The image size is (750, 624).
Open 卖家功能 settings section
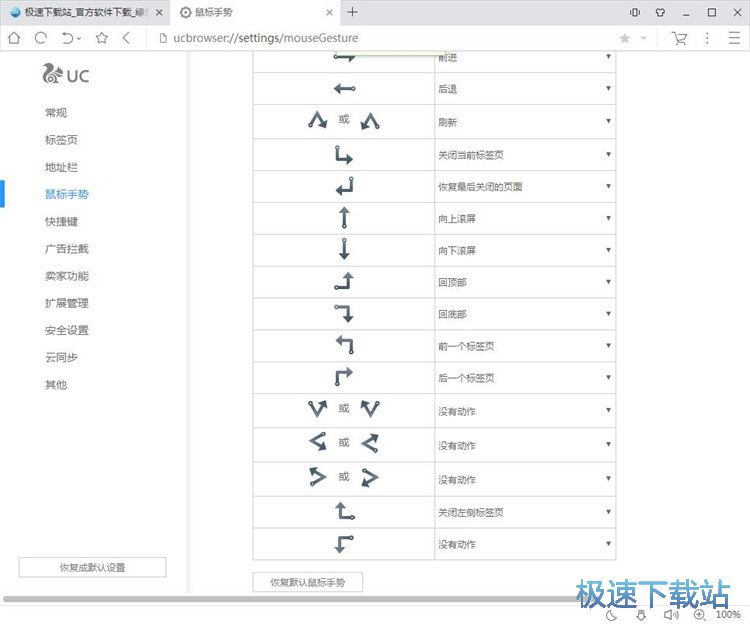(x=66, y=276)
